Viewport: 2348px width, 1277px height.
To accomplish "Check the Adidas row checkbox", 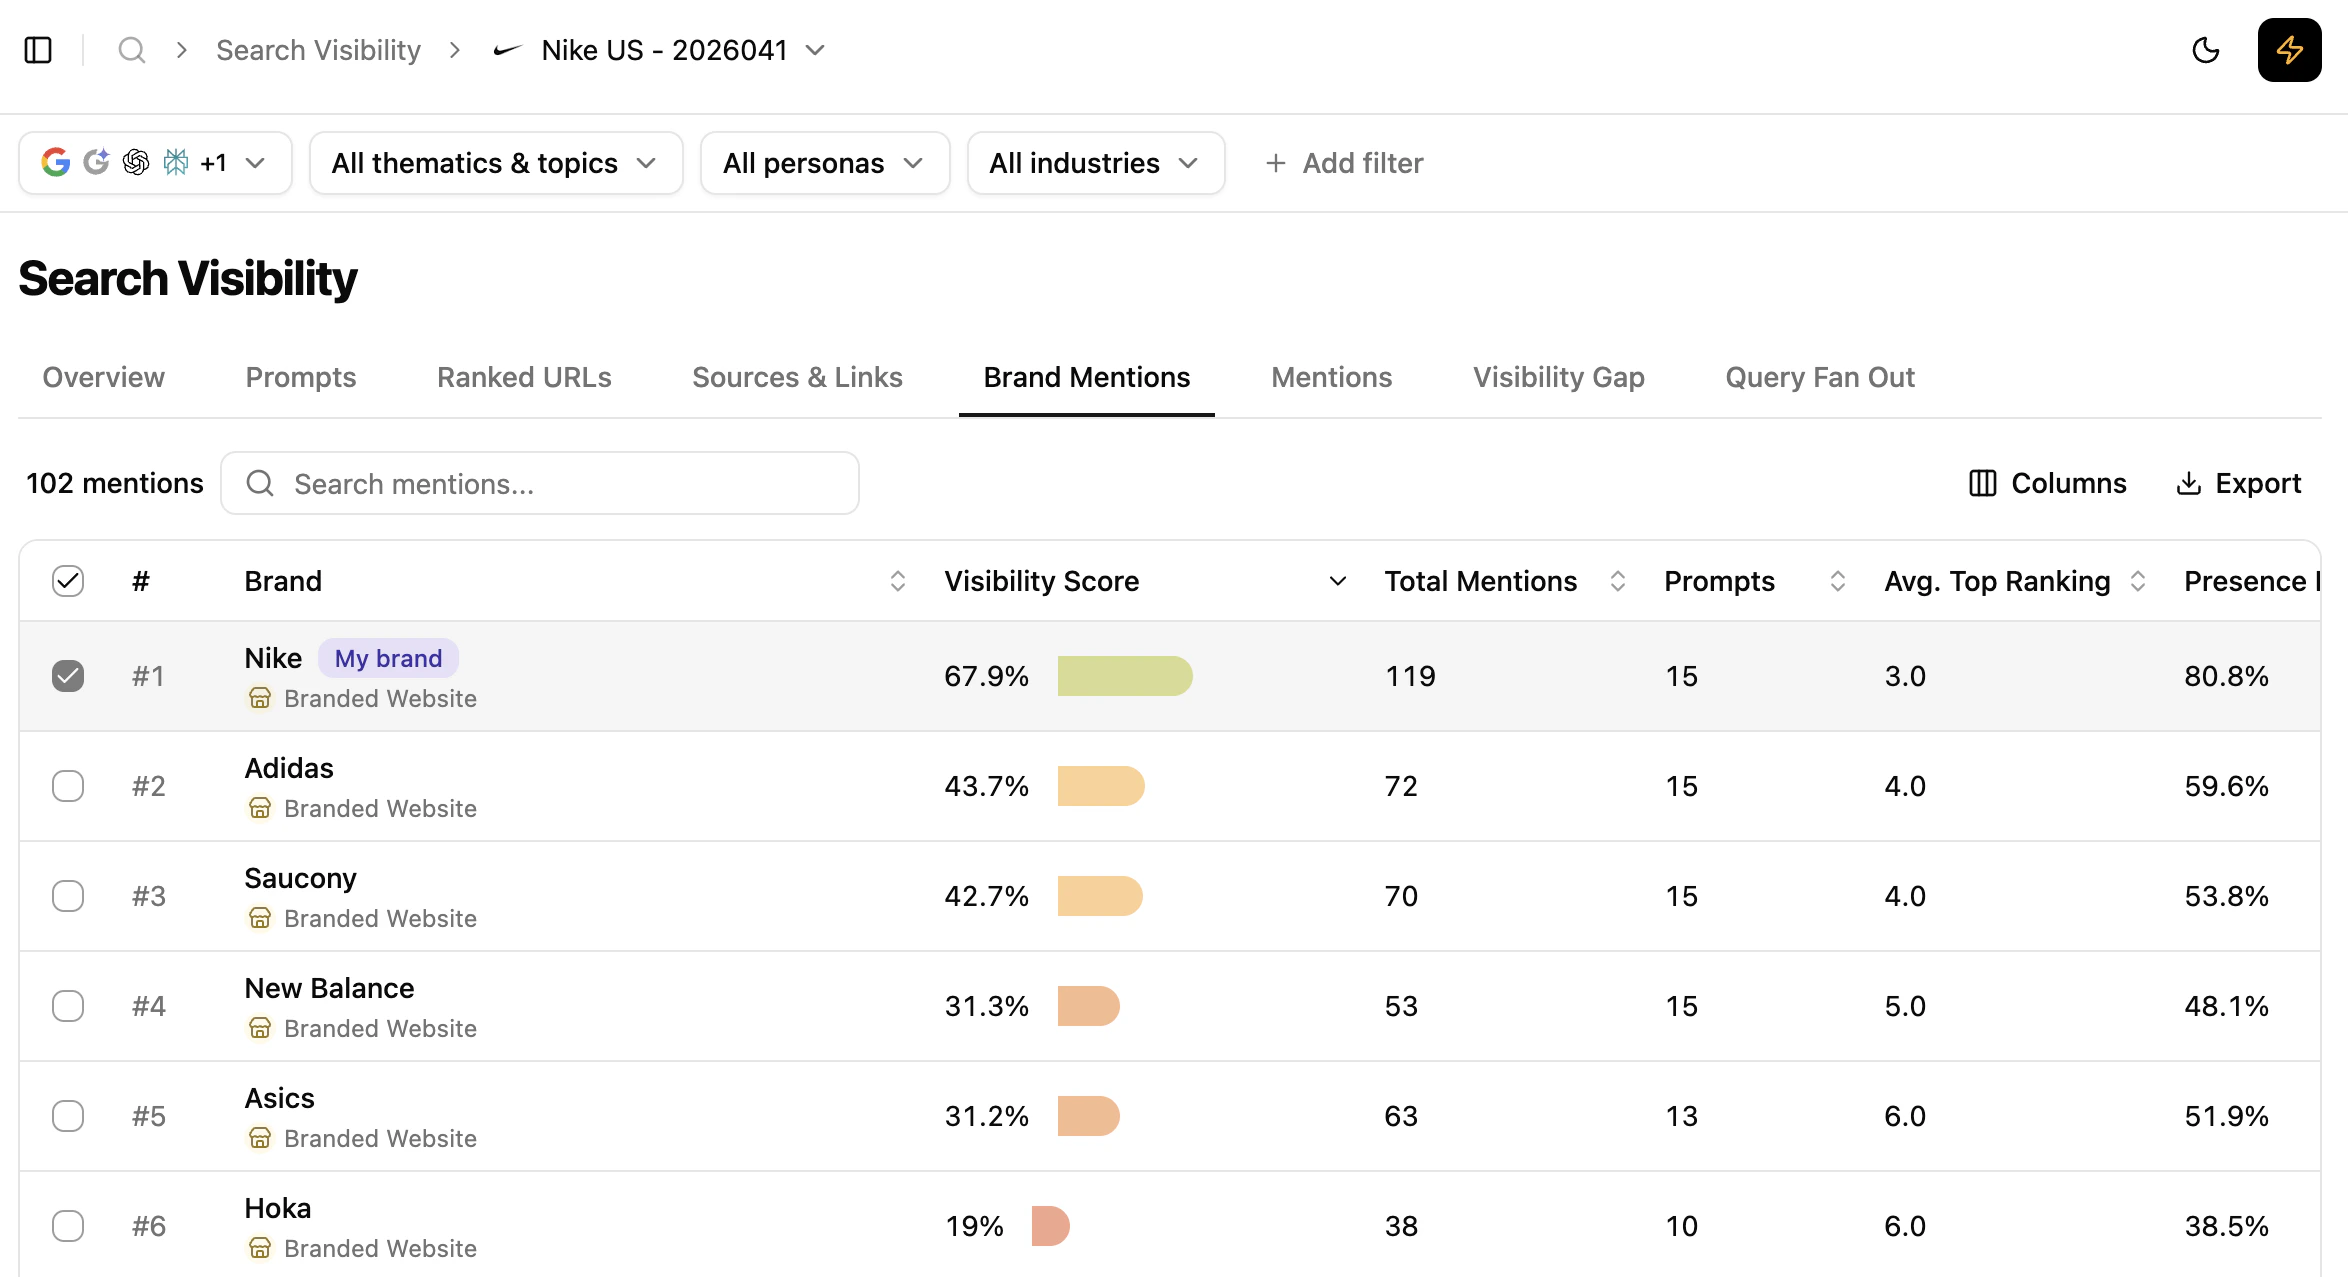I will (68, 786).
